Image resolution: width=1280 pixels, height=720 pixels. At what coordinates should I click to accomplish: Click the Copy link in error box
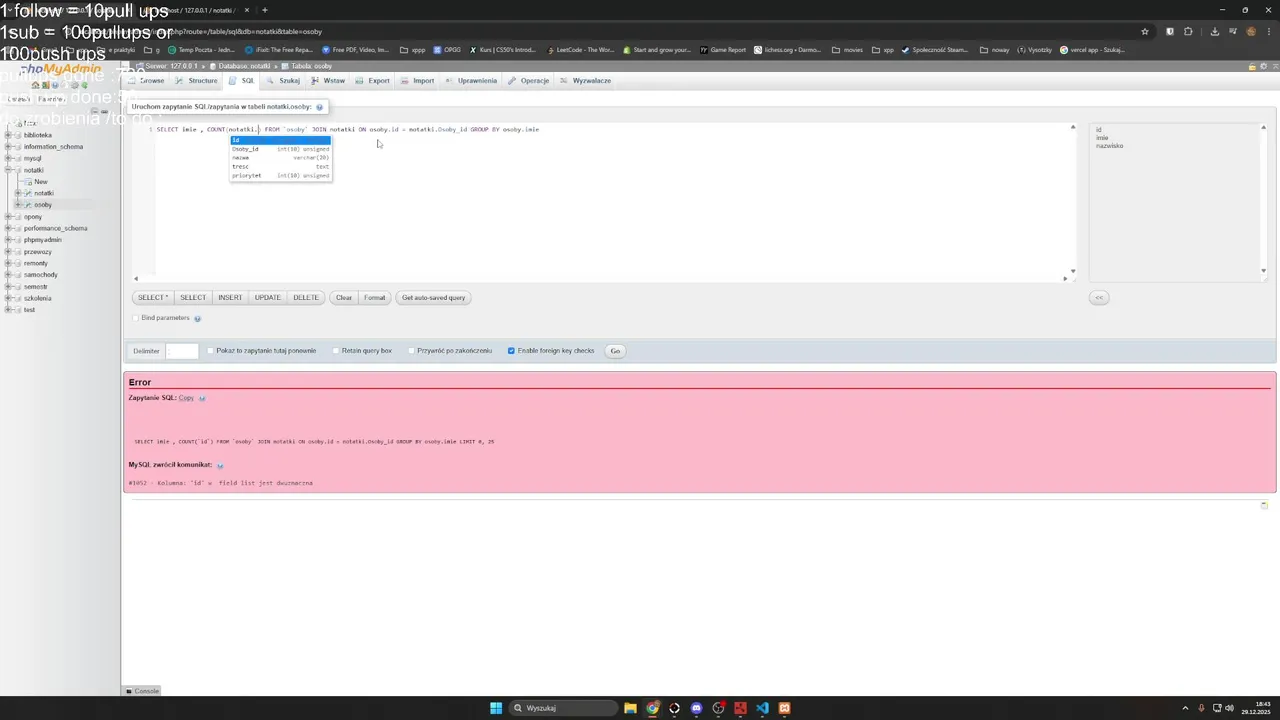[186, 398]
